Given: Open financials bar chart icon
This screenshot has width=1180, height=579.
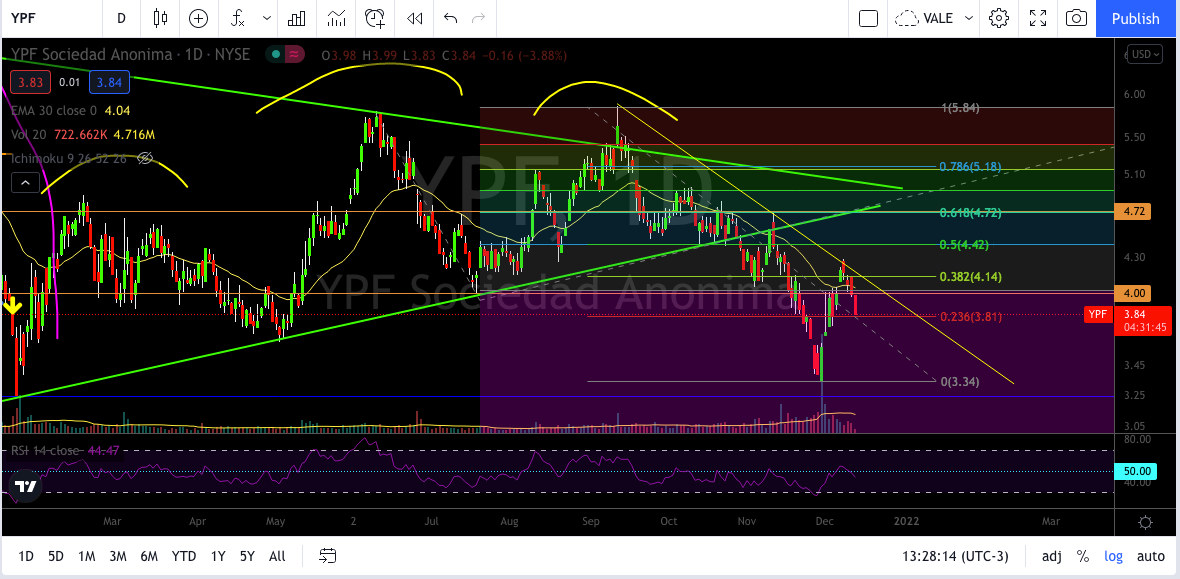Looking at the screenshot, I should click(297, 18).
